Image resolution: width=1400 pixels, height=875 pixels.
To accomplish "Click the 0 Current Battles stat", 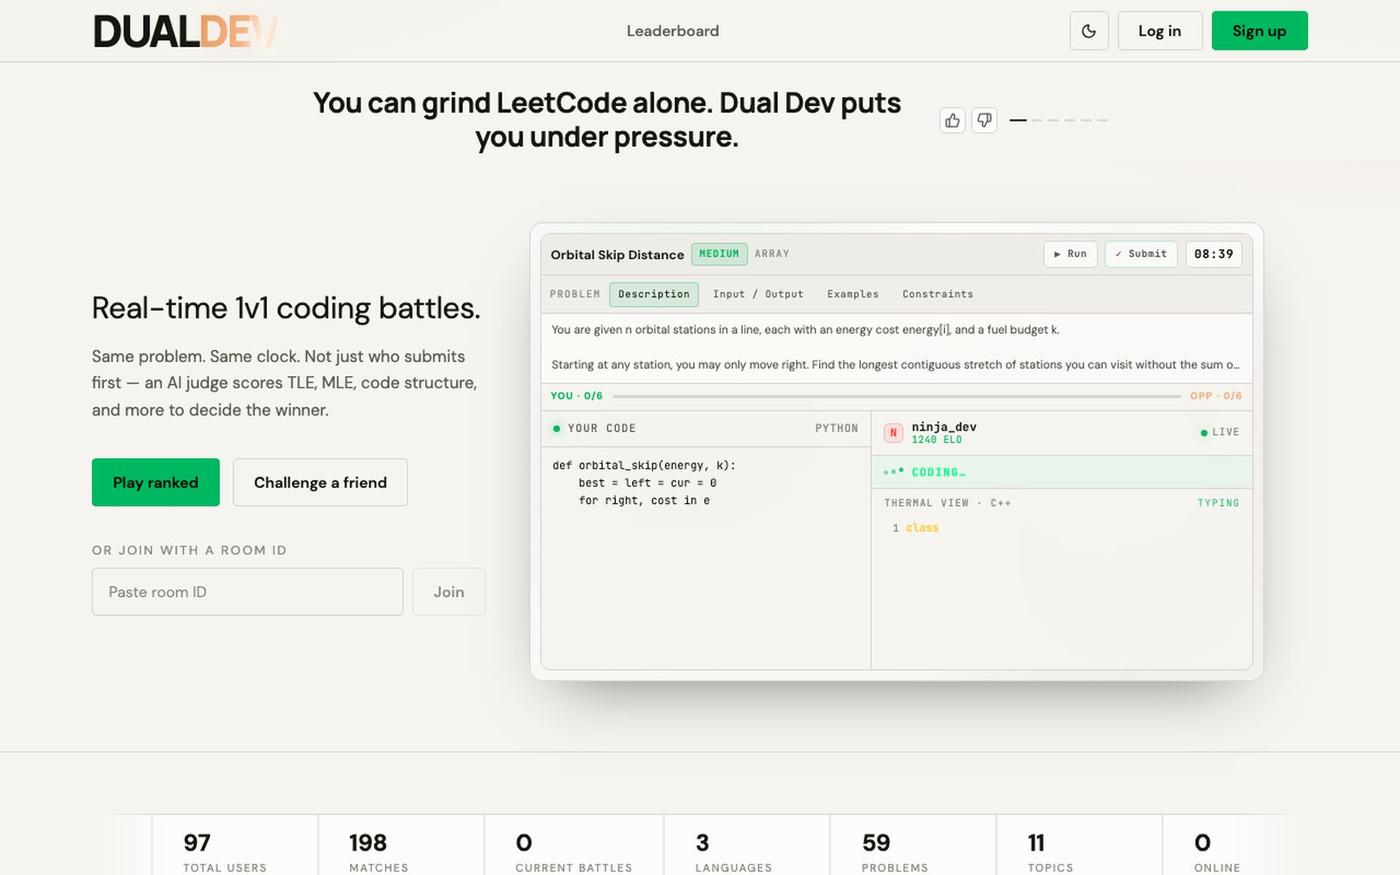I will tap(574, 851).
